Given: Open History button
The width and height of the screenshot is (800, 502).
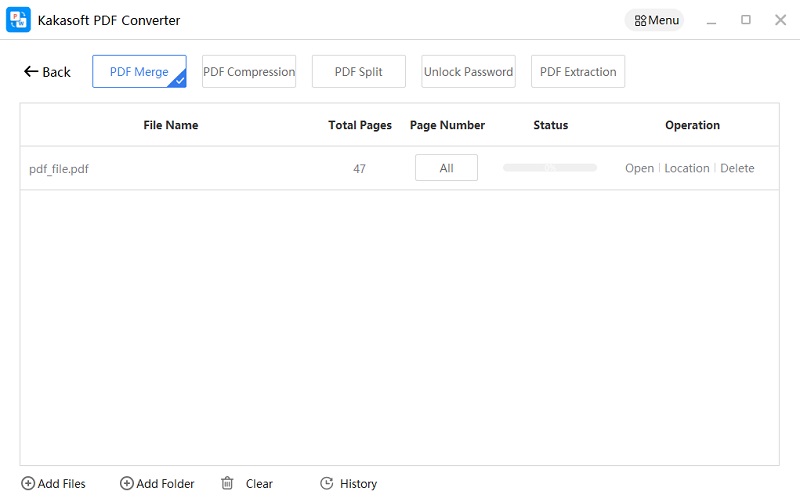Looking at the screenshot, I should pos(348,483).
